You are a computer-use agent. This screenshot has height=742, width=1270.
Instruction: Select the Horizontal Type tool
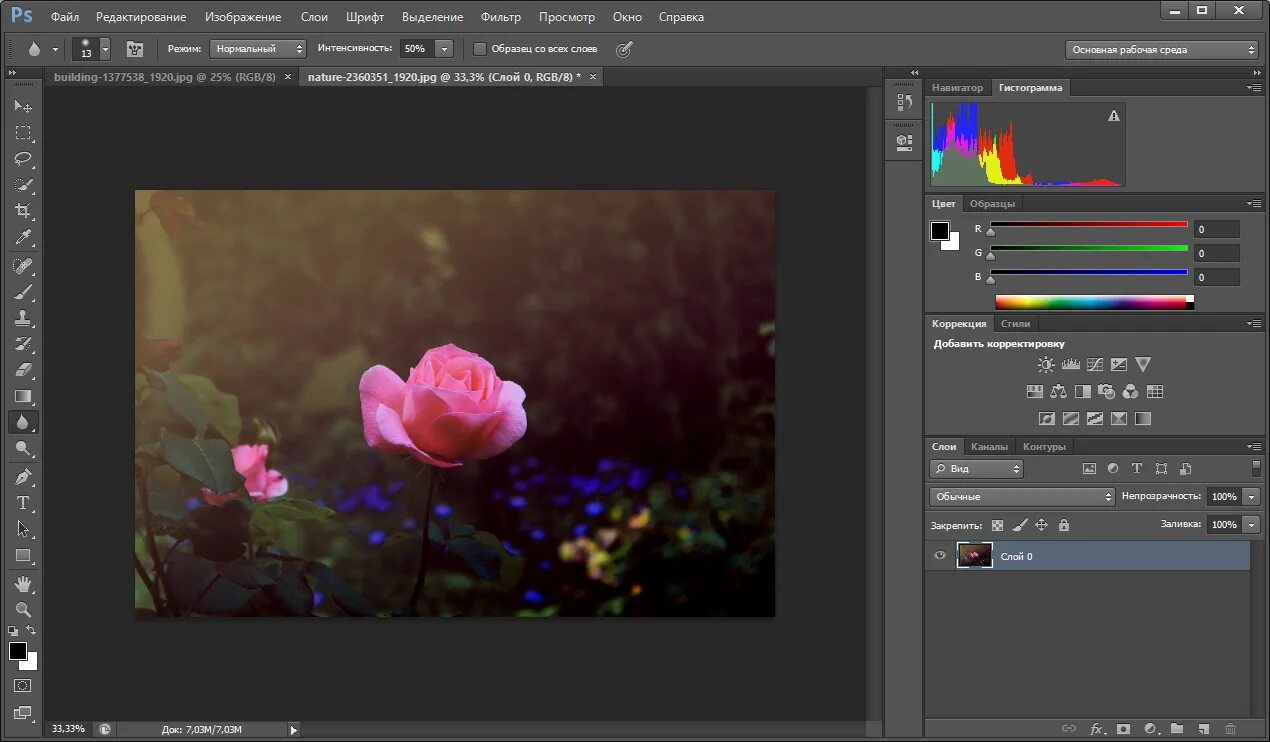coord(23,503)
